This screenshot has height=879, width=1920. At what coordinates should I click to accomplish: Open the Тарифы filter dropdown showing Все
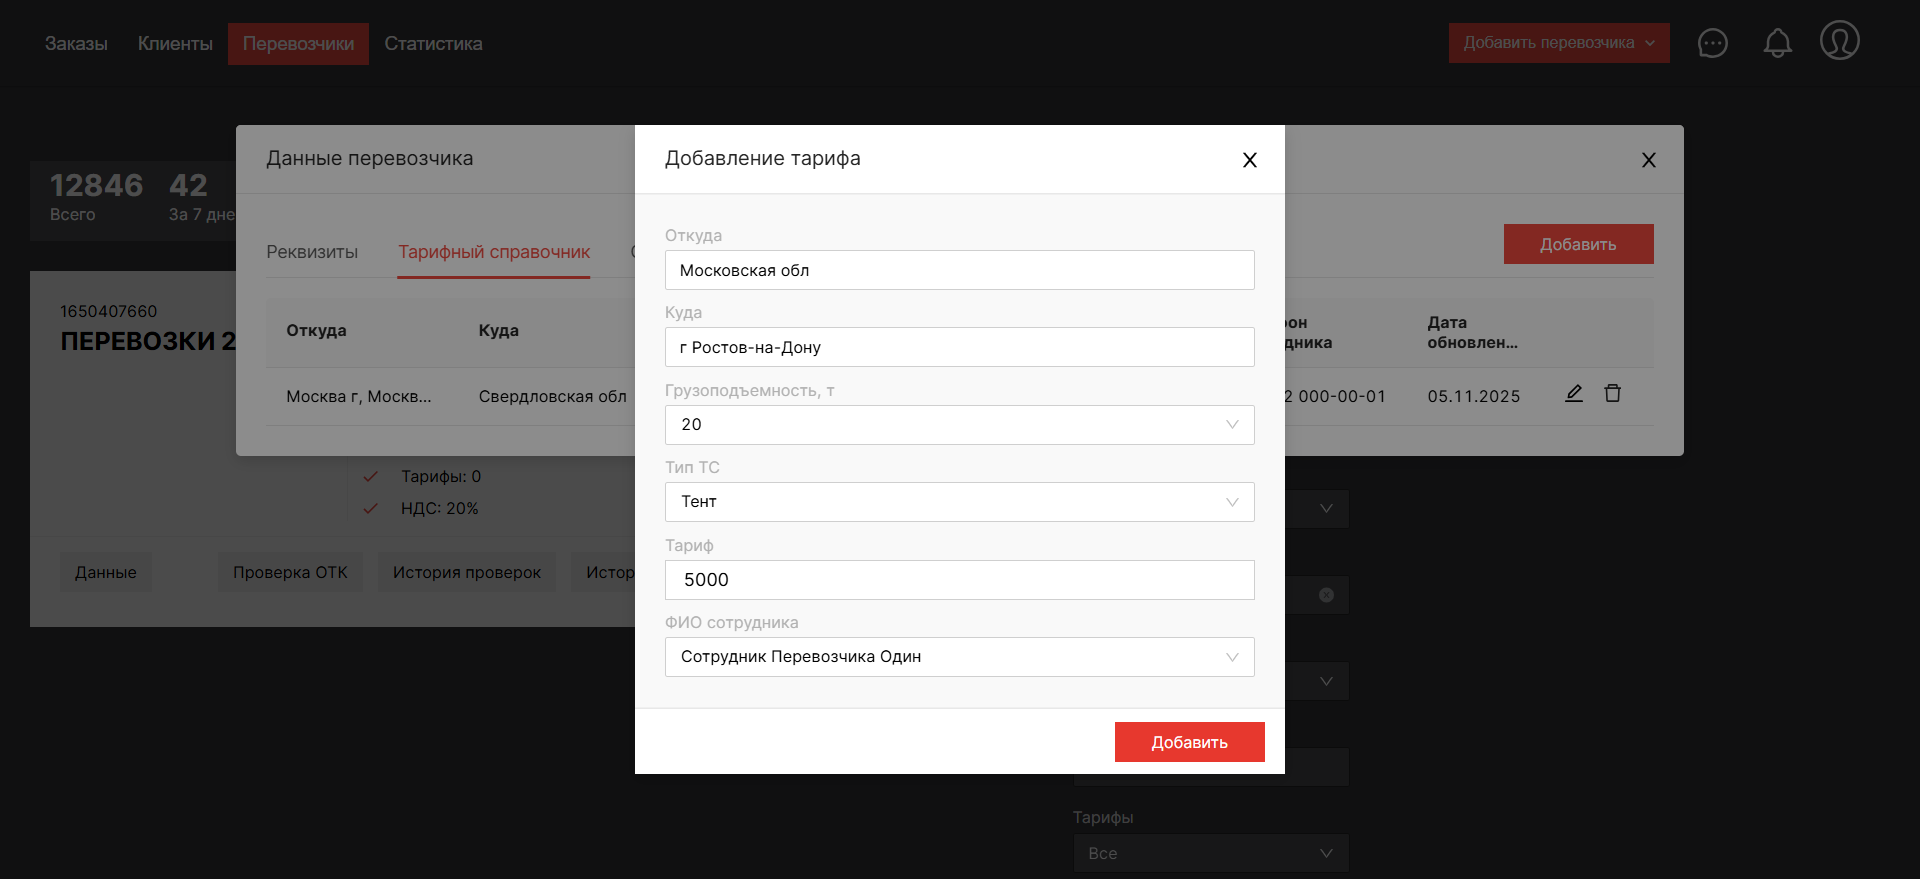[x=1210, y=853]
